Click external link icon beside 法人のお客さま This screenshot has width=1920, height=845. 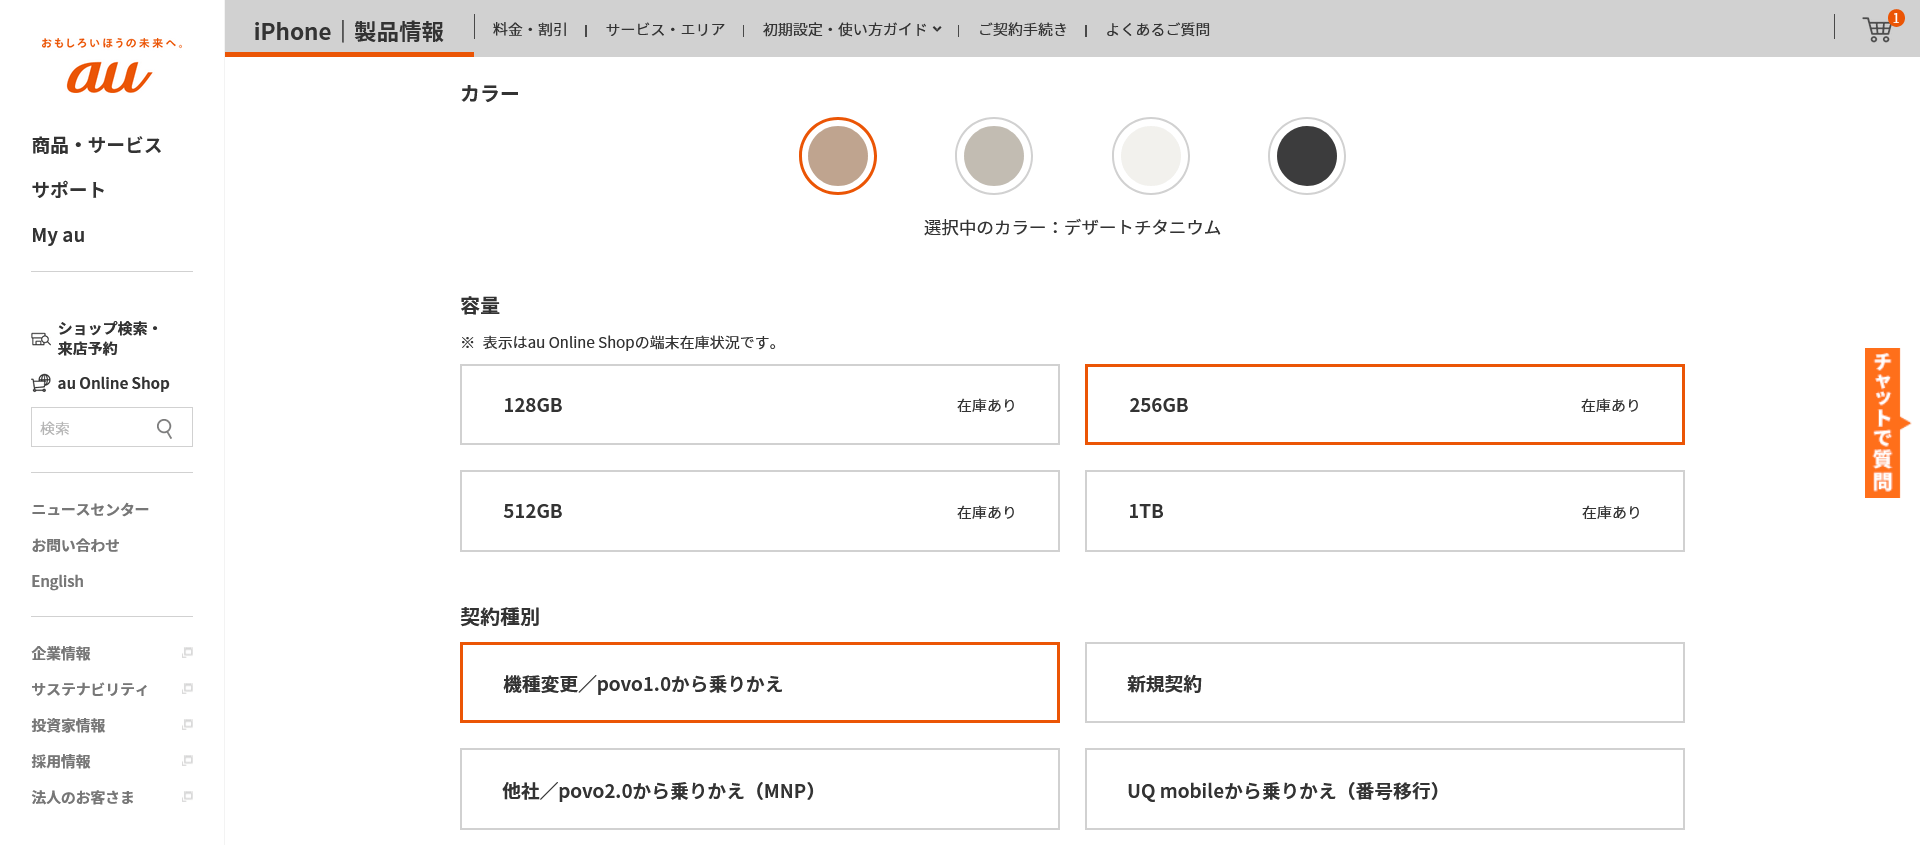click(x=187, y=797)
